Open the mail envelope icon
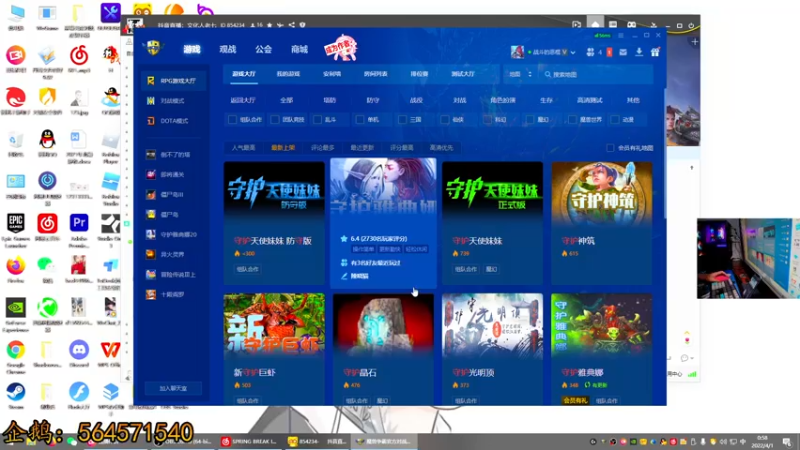800x450 pixels. coord(623,52)
